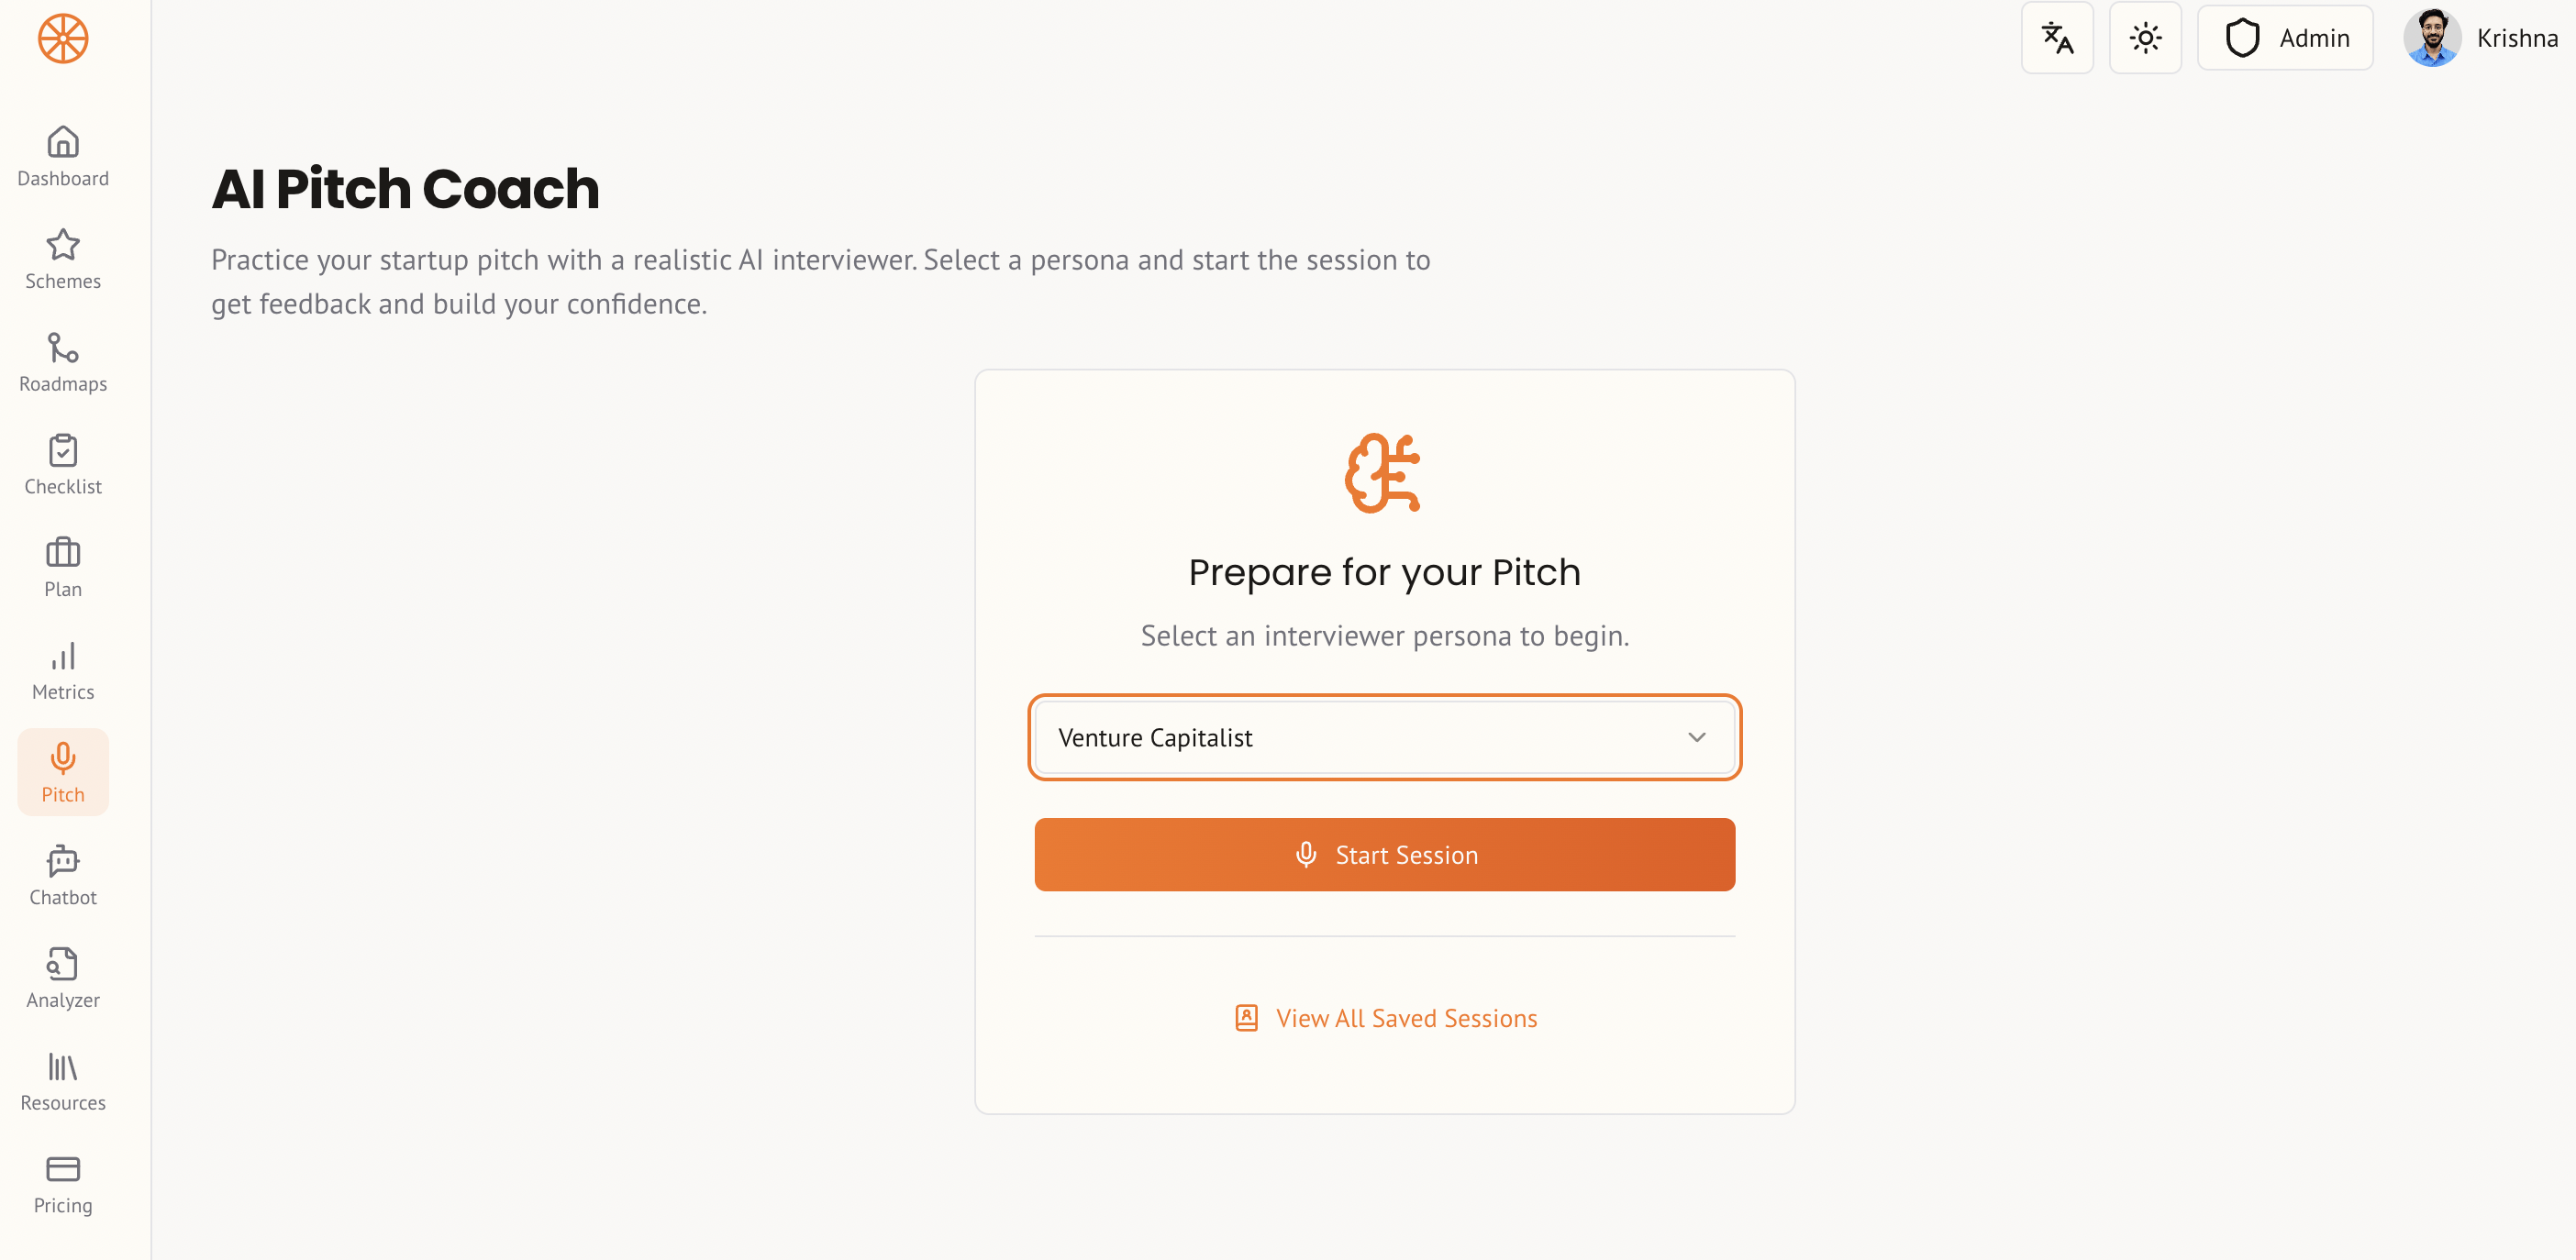Select the Pitch microphone tab
2576x1260 pixels.
pyautogui.click(x=63, y=773)
